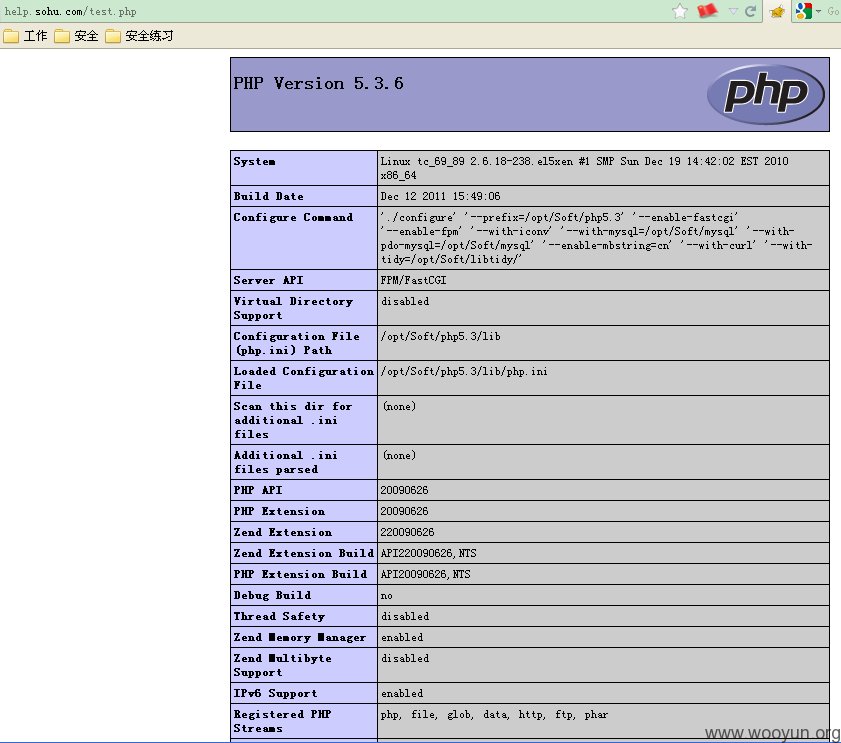Click the 'Loaded Configuration File' label
This screenshot has height=743, width=841.
[303, 378]
